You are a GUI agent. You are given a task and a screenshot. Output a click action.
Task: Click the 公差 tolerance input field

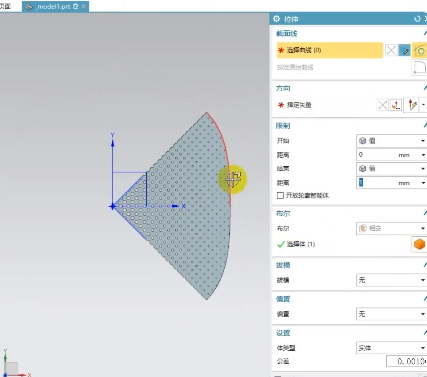[406, 361]
